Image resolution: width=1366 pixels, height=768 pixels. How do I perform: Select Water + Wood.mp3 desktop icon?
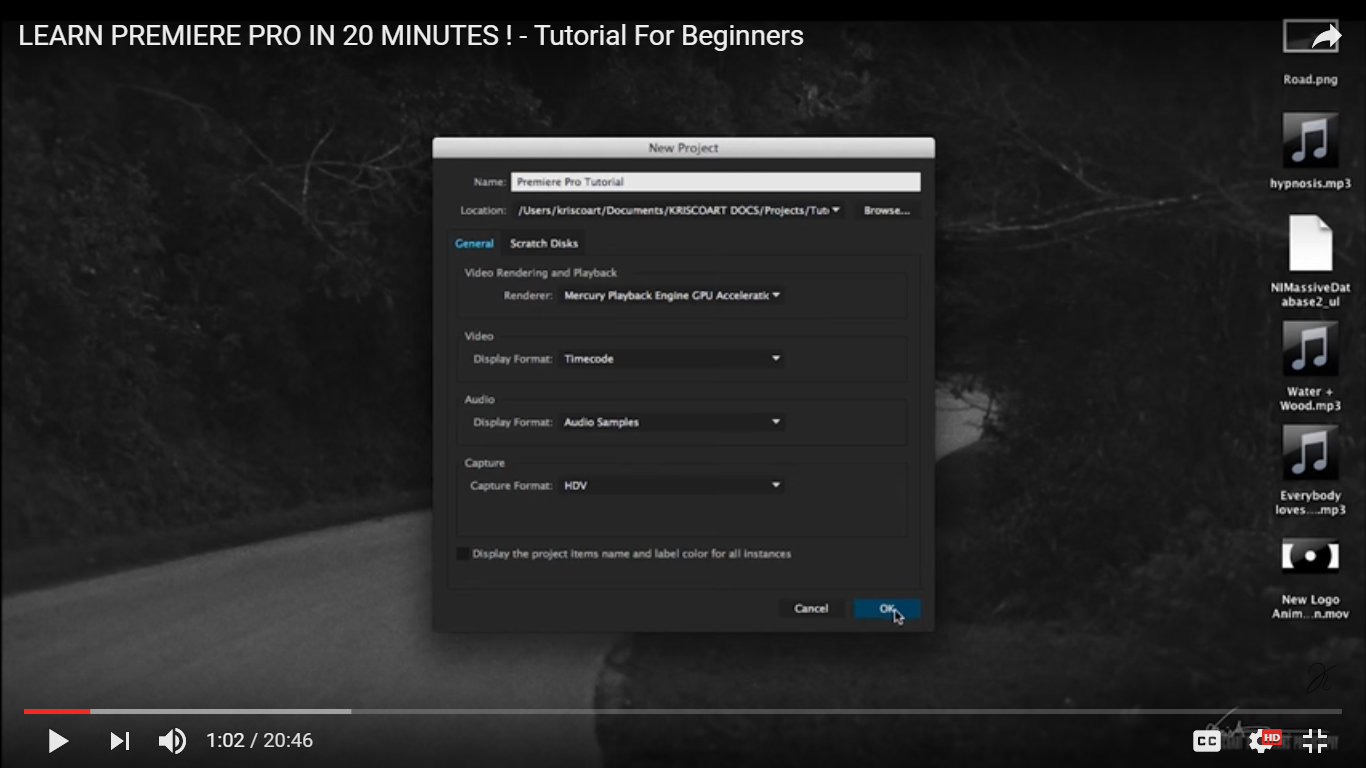click(1310, 349)
